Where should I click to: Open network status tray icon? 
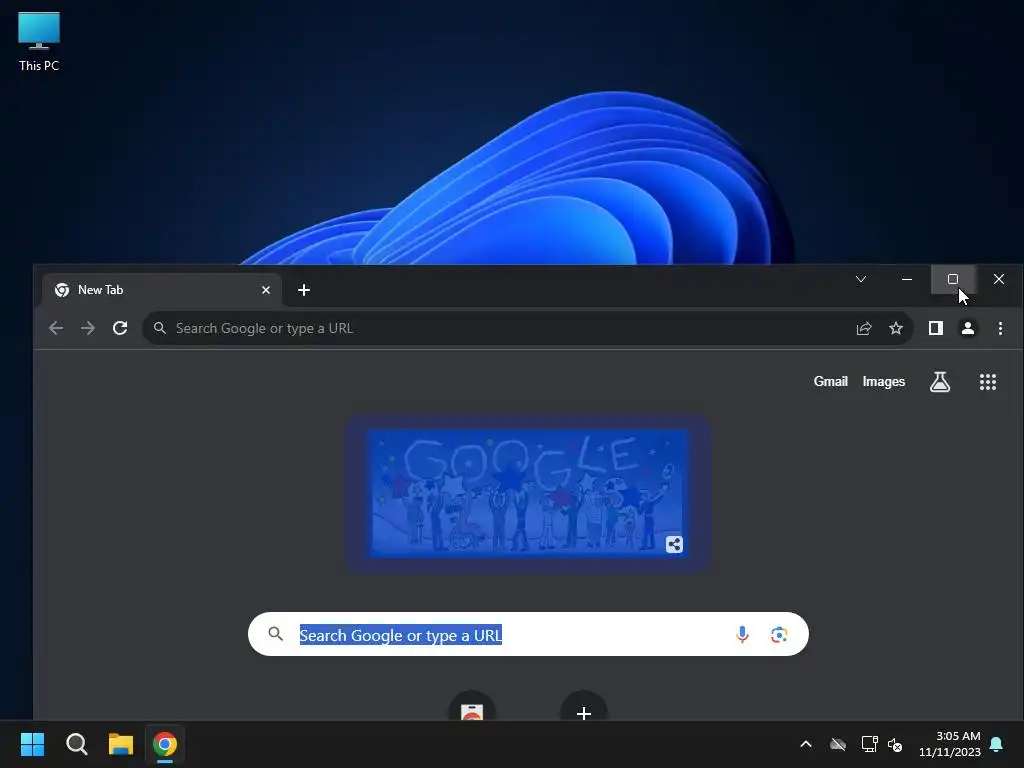coord(869,744)
